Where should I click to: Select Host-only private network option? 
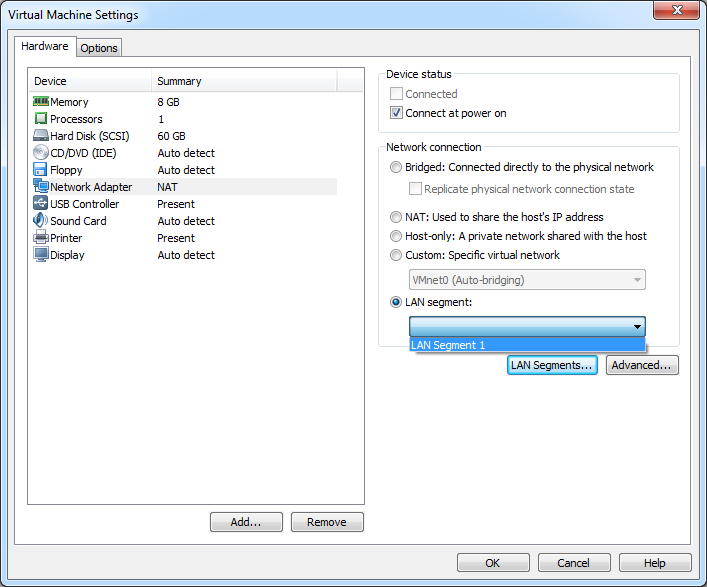(397, 236)
